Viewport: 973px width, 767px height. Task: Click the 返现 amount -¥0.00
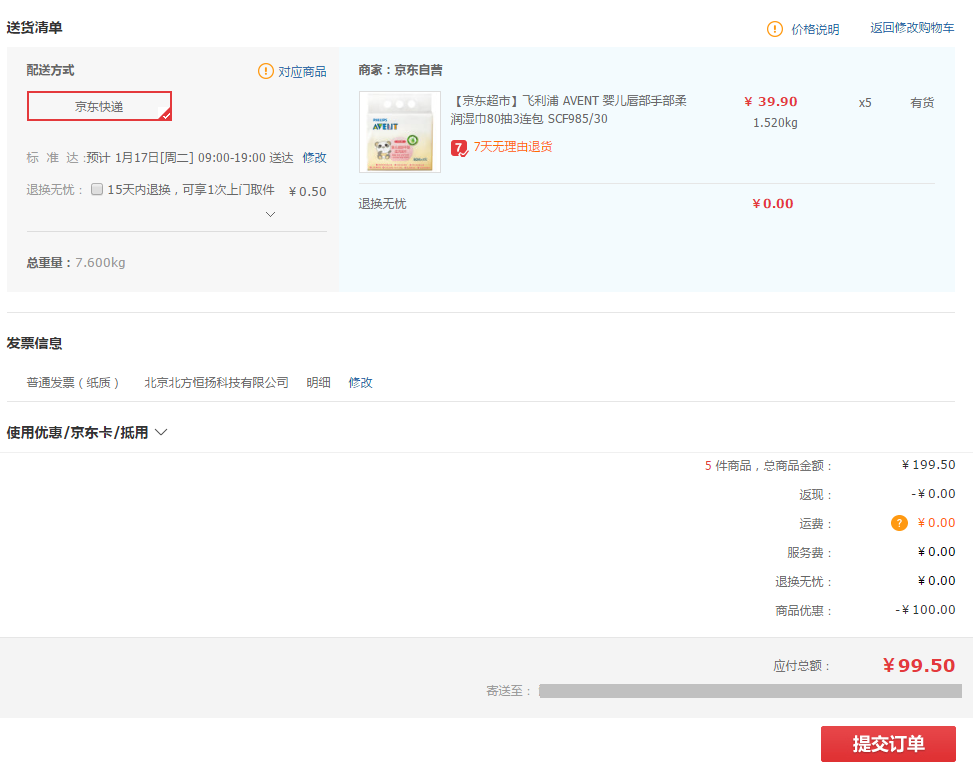[933, 494]
